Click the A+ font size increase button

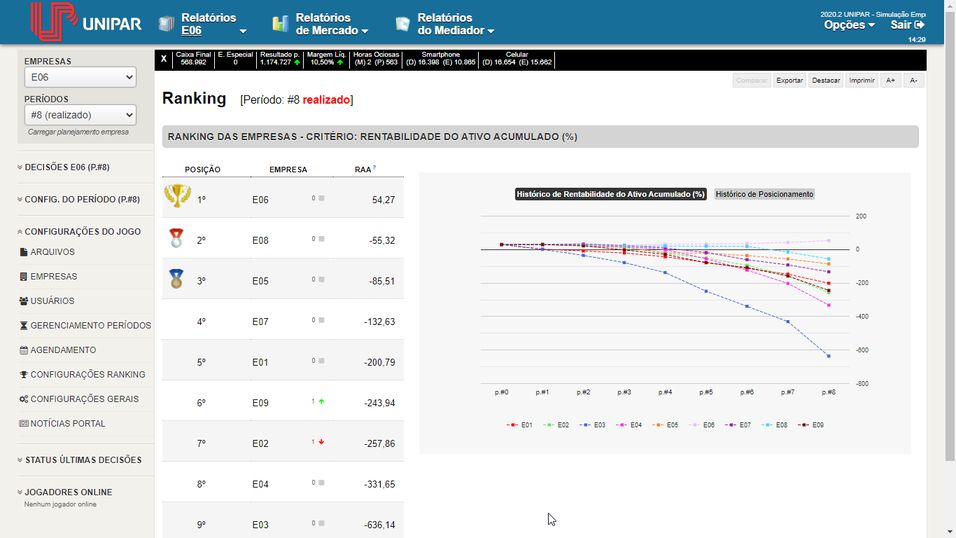(890, 80)
